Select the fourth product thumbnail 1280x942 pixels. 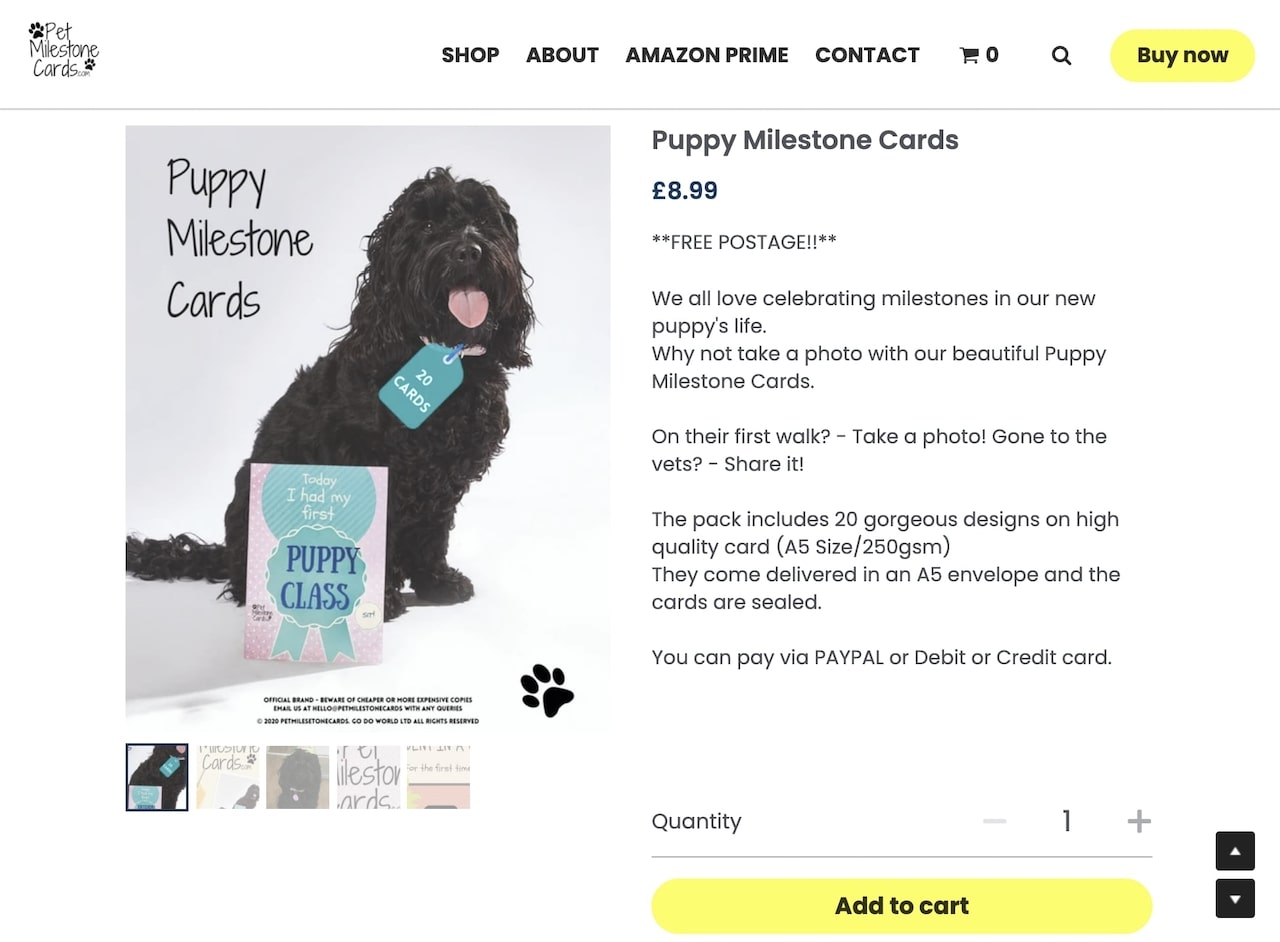pyautogui.click(x=369, y=777)
